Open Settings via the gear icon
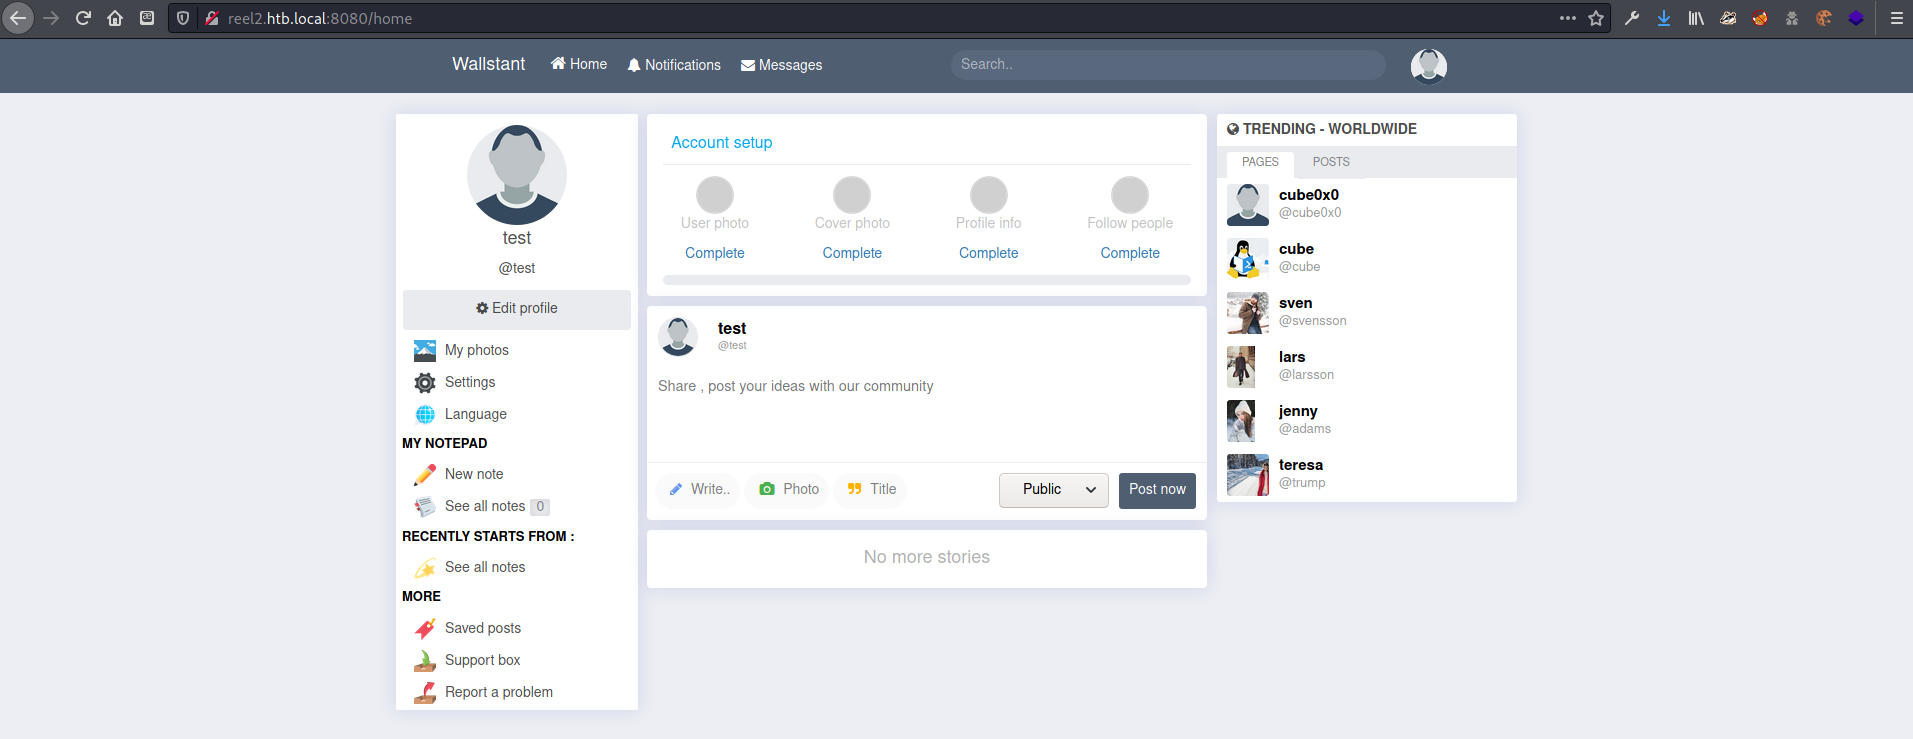The image size is (1913, 739). pos(425,382)
